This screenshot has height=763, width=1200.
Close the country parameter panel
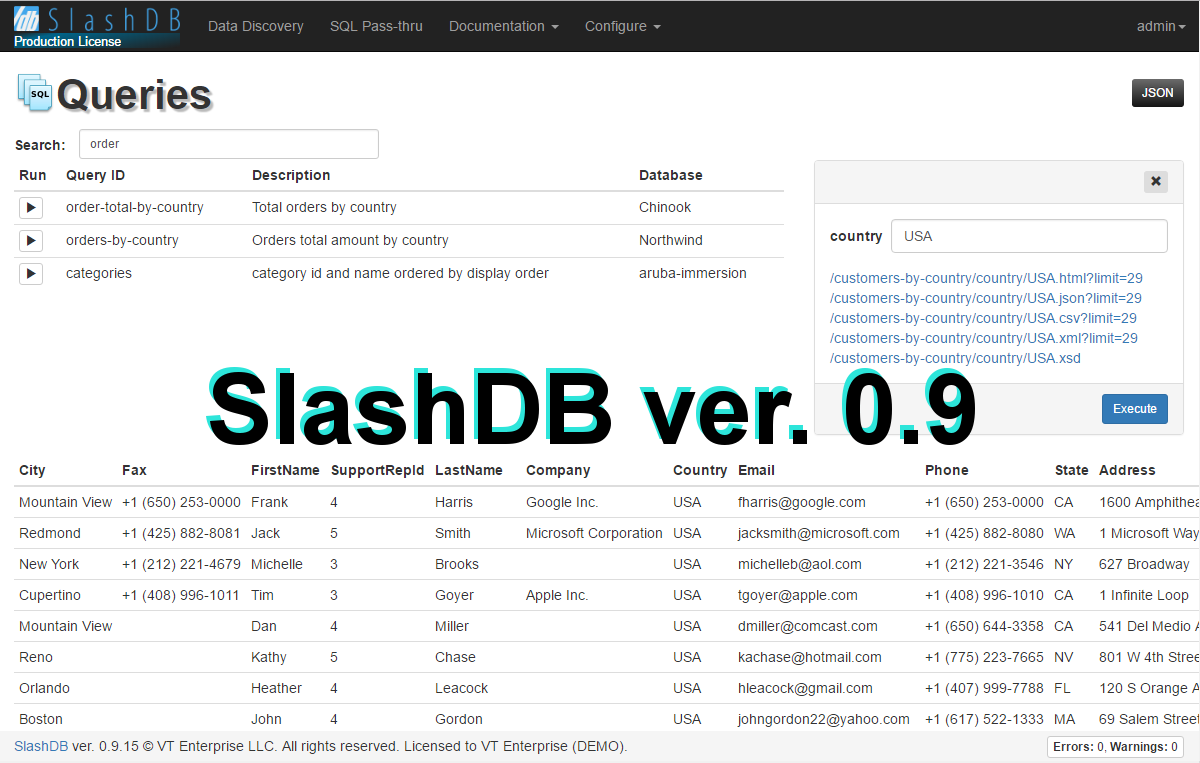(1156, 181)
